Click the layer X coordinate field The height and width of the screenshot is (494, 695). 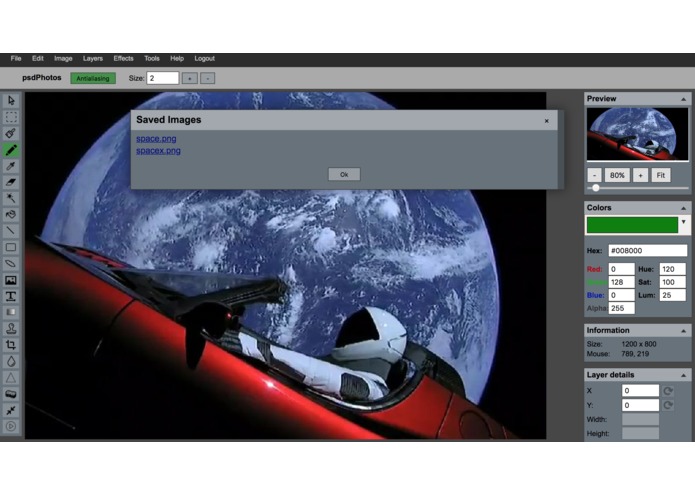point(640,391)
